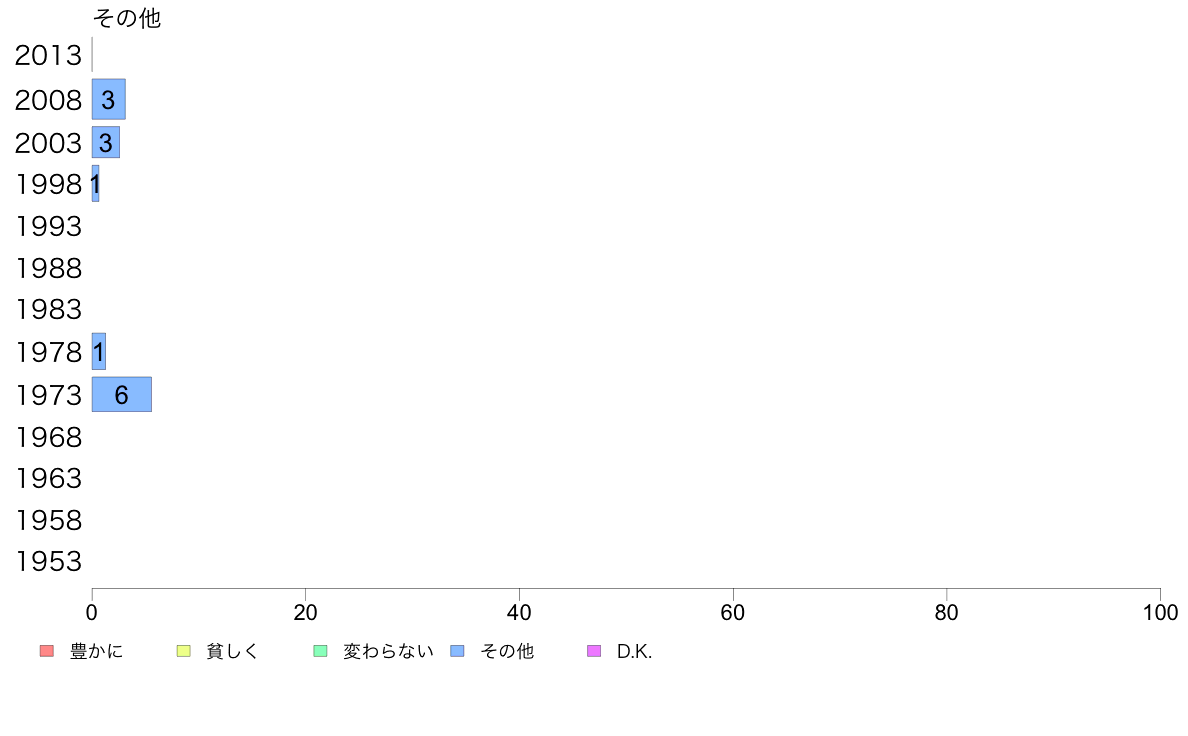Select the 1973 bar showing 6
The image size is (1188, 736).
tap(122, 394)
